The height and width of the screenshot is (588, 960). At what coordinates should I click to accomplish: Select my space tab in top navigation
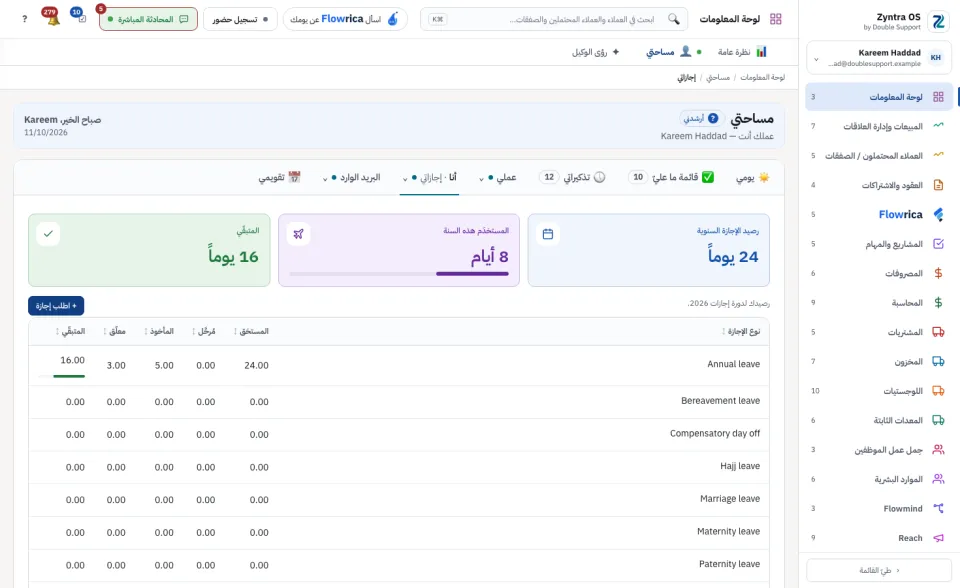[674, 52]
